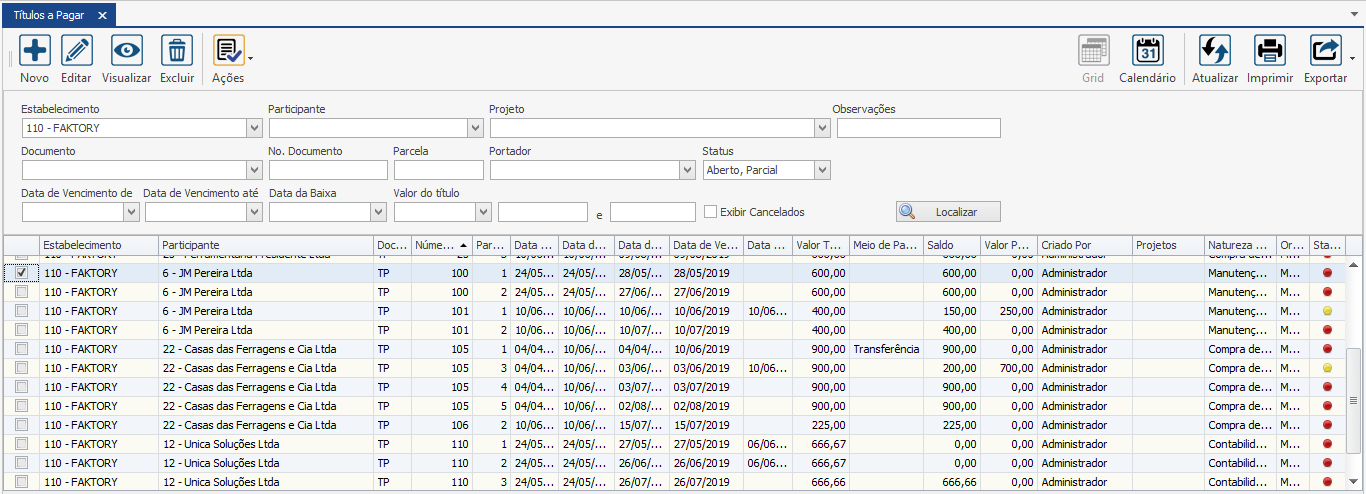
Task: Uncheck the selected JM Pereira row checkbox
Action: [21, 273]
